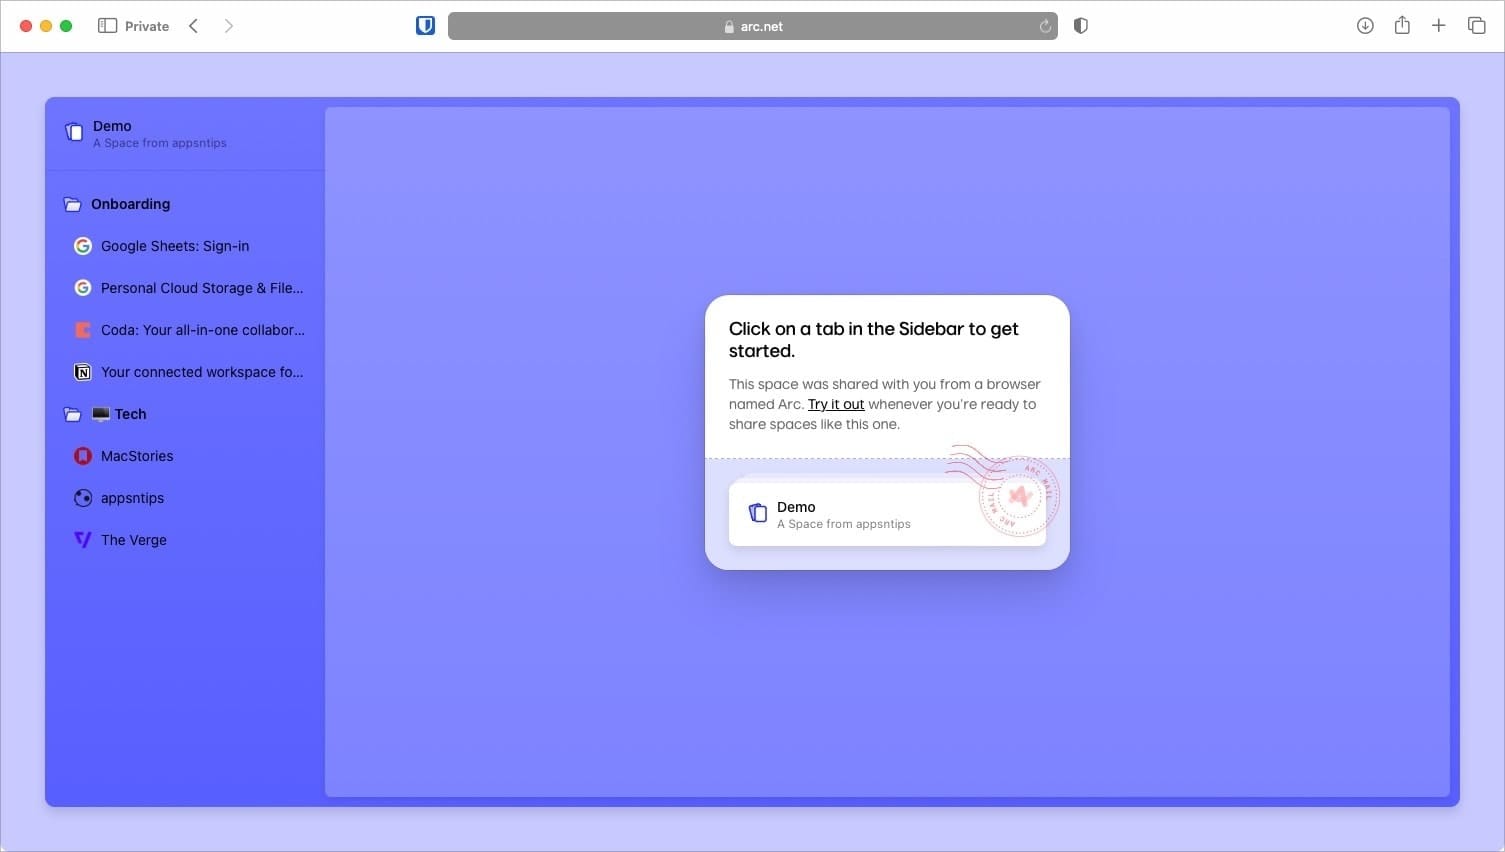Click the Demo space icon at sidebar top
1505x852 pixels.
point(74,131)
